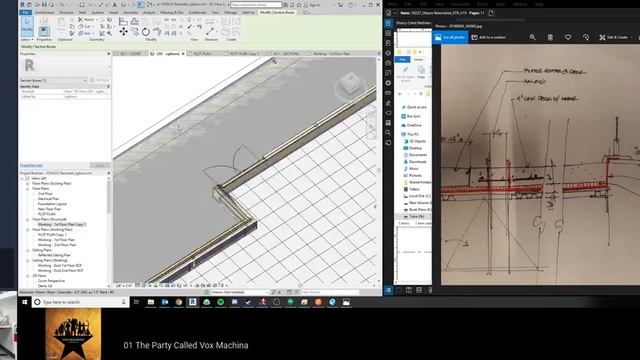Select the Move tool in Modify panel
Screen dimensions: 640x360
click(124, 31)
